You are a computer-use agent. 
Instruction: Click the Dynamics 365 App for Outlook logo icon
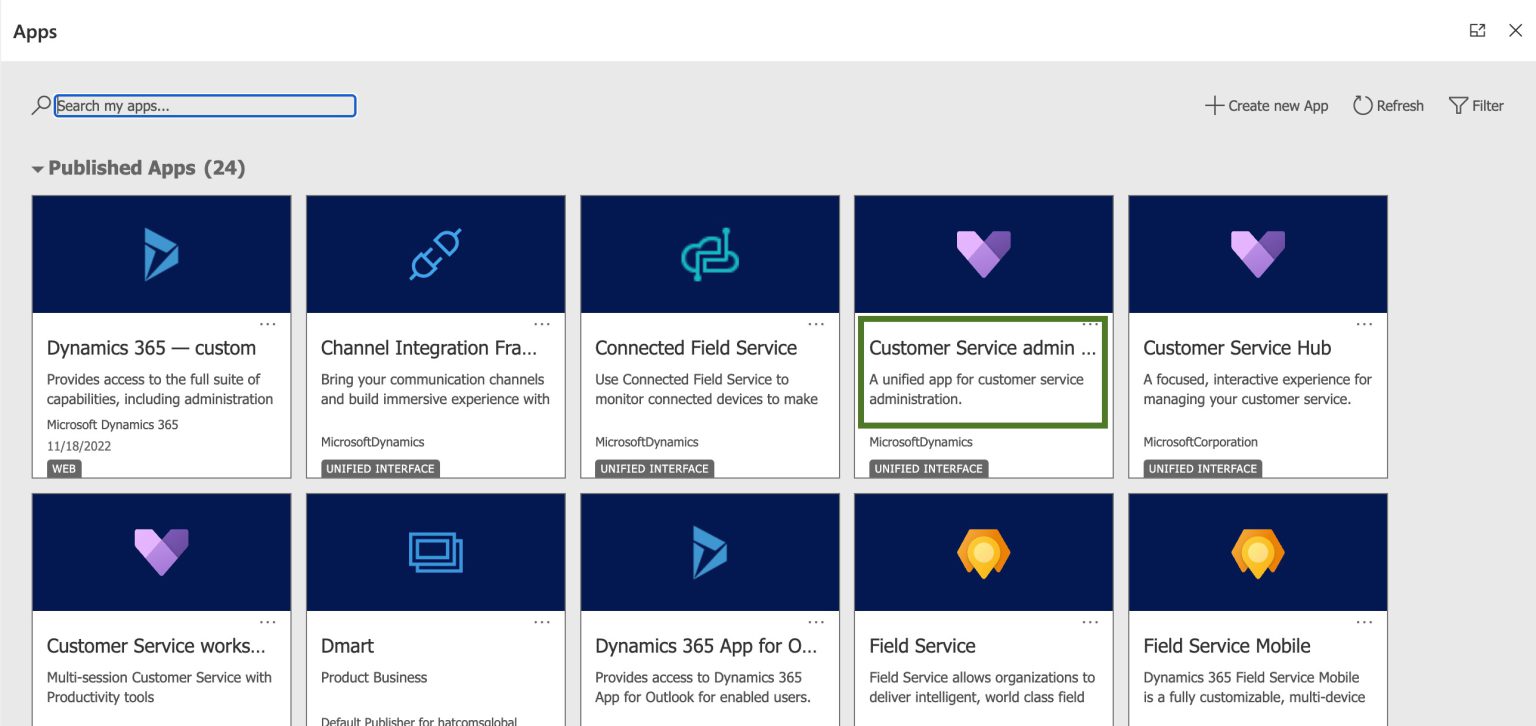pos(709,551)
